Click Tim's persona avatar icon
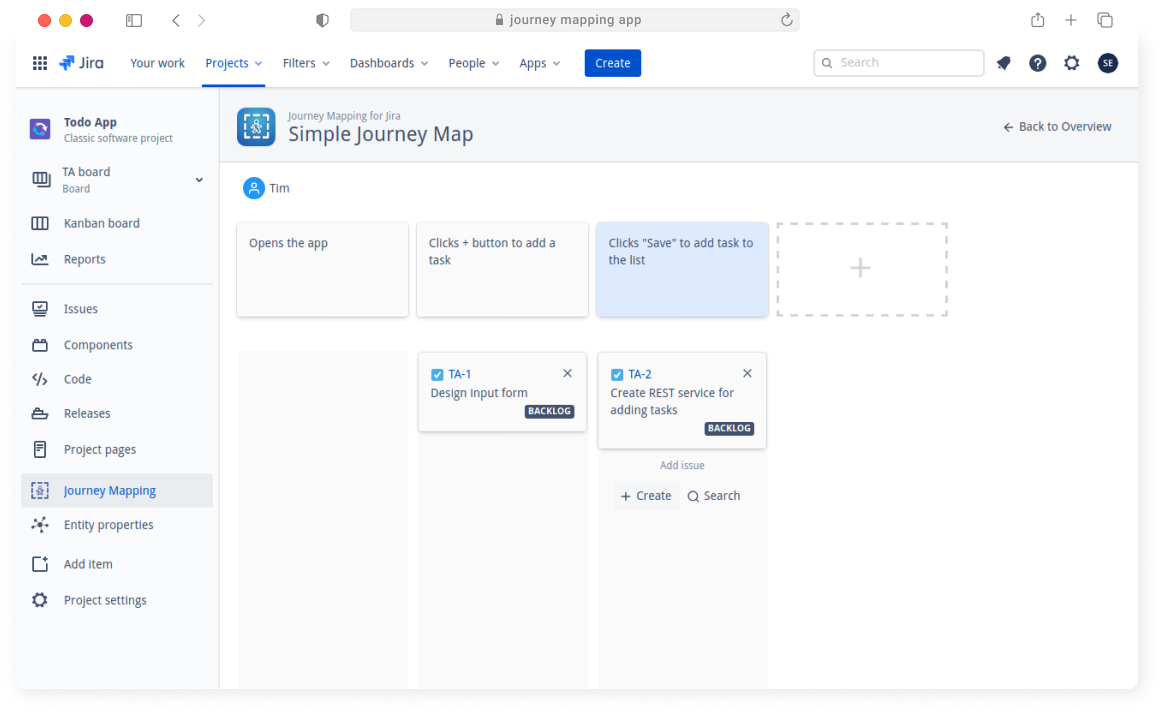This screenshot has height=713, width=1162. (x=253, y=188)
